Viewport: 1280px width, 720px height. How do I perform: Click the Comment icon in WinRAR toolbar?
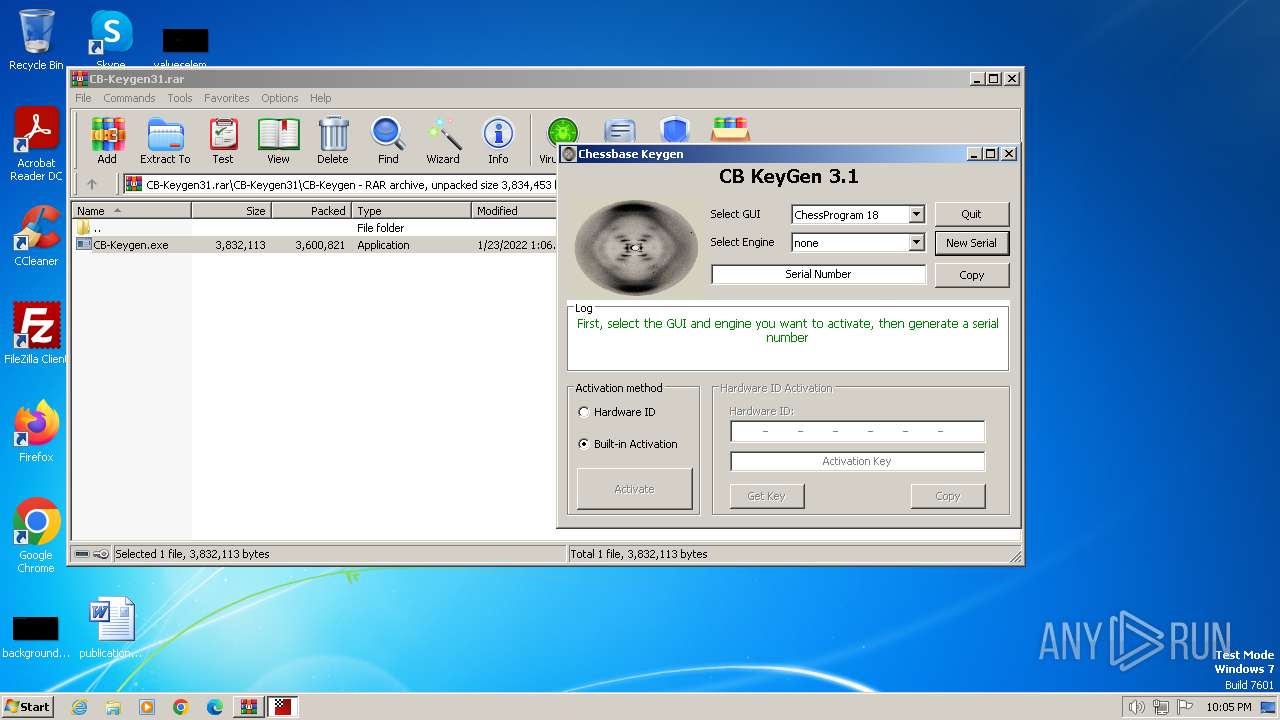[620, 130]
